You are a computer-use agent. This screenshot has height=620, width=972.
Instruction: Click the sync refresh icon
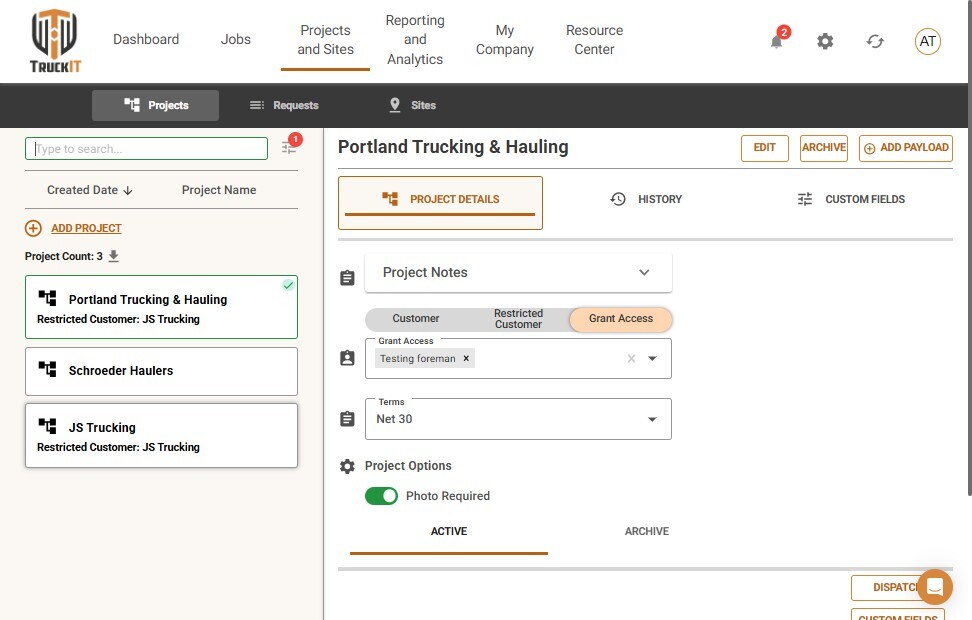pyautogui.click(x=875, y=42)
